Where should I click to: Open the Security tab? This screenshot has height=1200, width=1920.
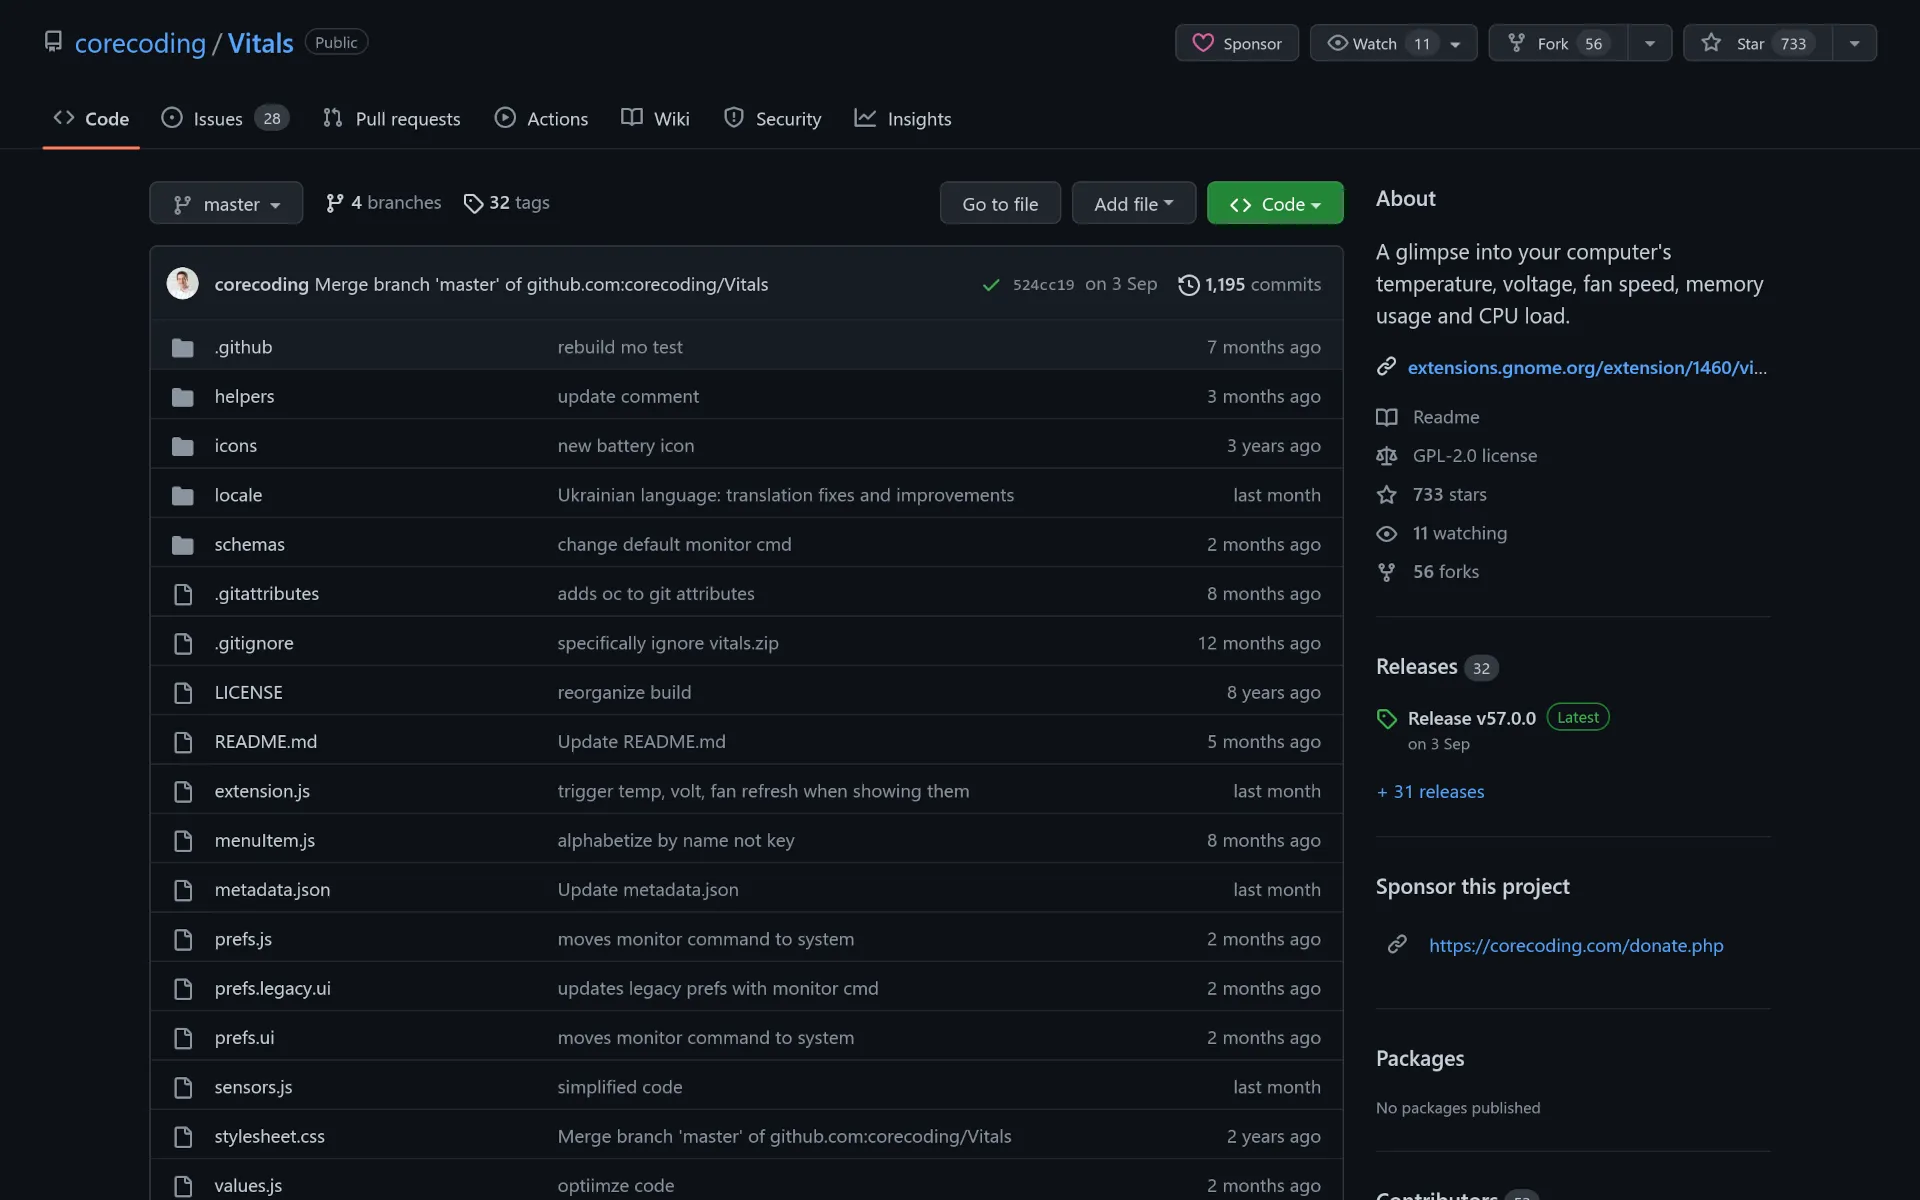click(772, 118)
